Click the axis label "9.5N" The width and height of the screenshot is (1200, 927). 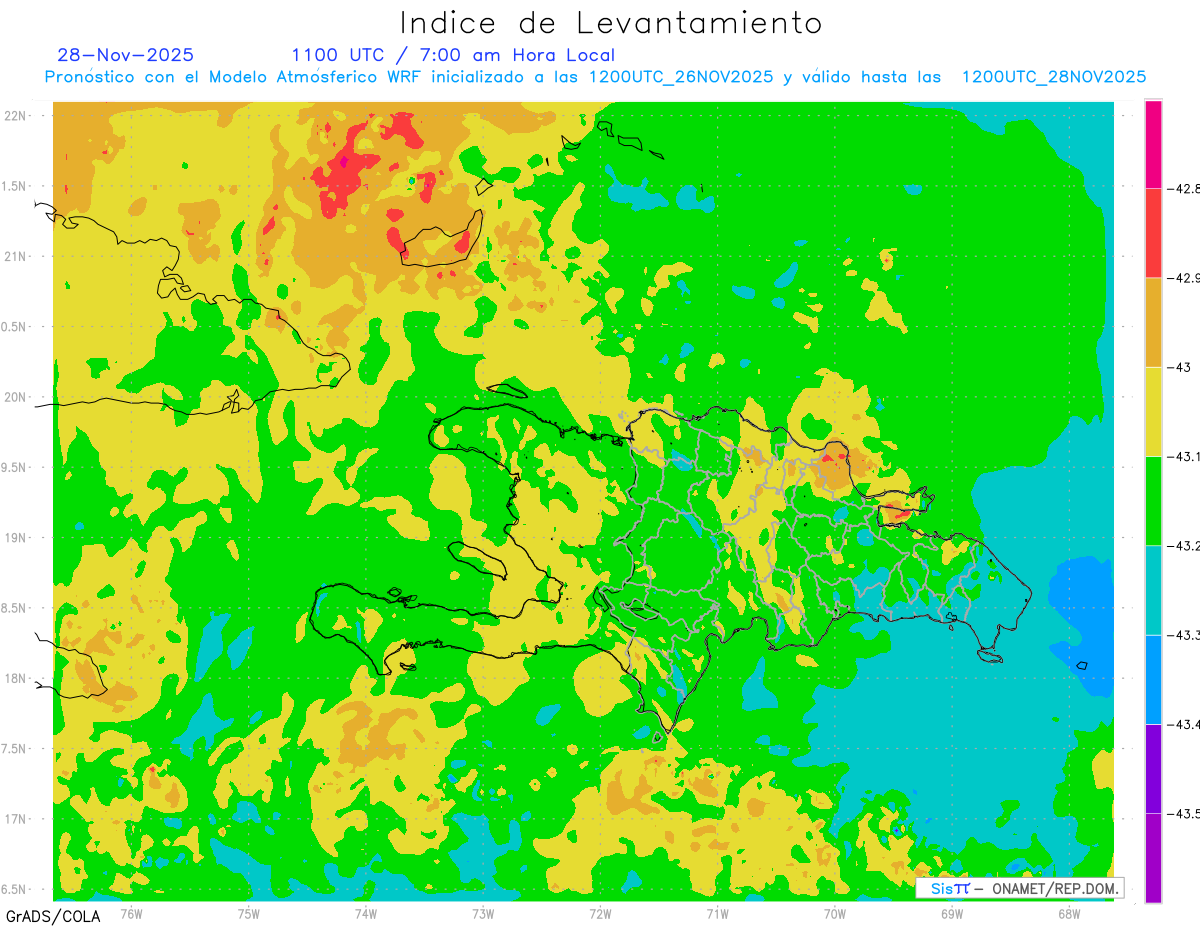pos(14,467)
